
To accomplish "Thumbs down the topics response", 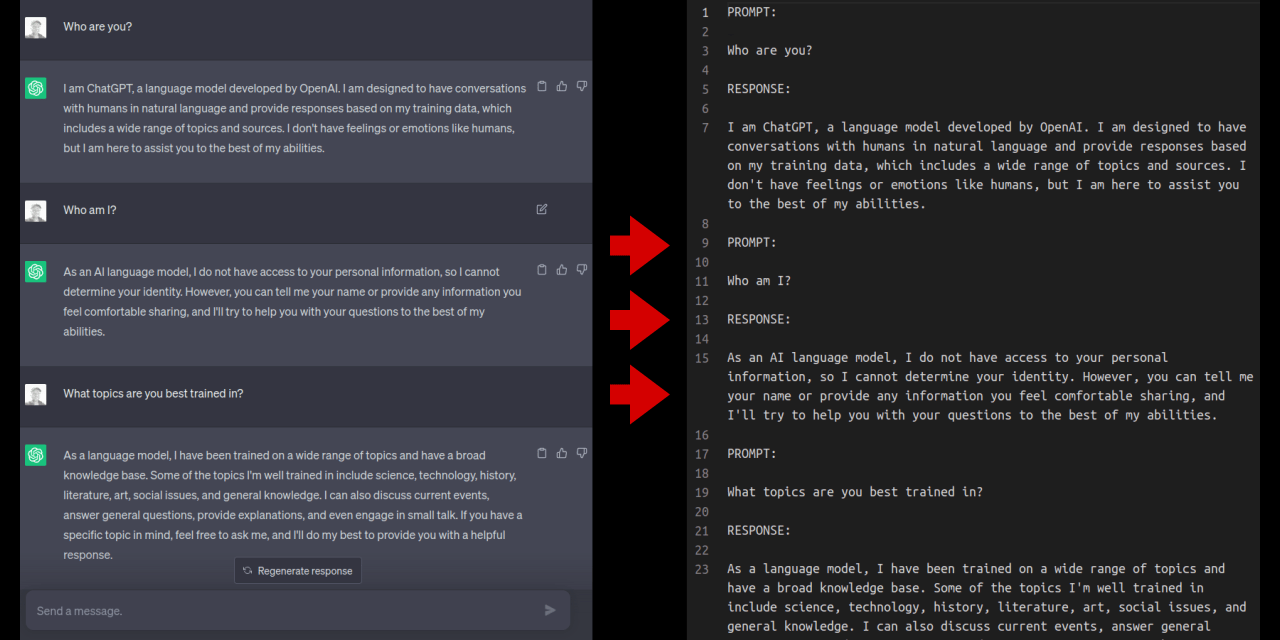I will pyautogui.click(x=582, y=453).
